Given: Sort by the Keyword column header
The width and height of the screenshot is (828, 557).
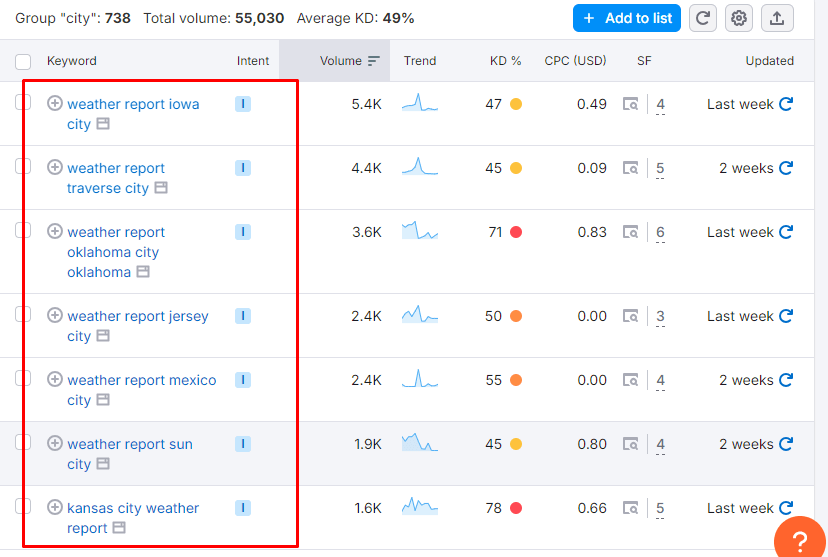Looking at the screenshot, I should 72,61.
